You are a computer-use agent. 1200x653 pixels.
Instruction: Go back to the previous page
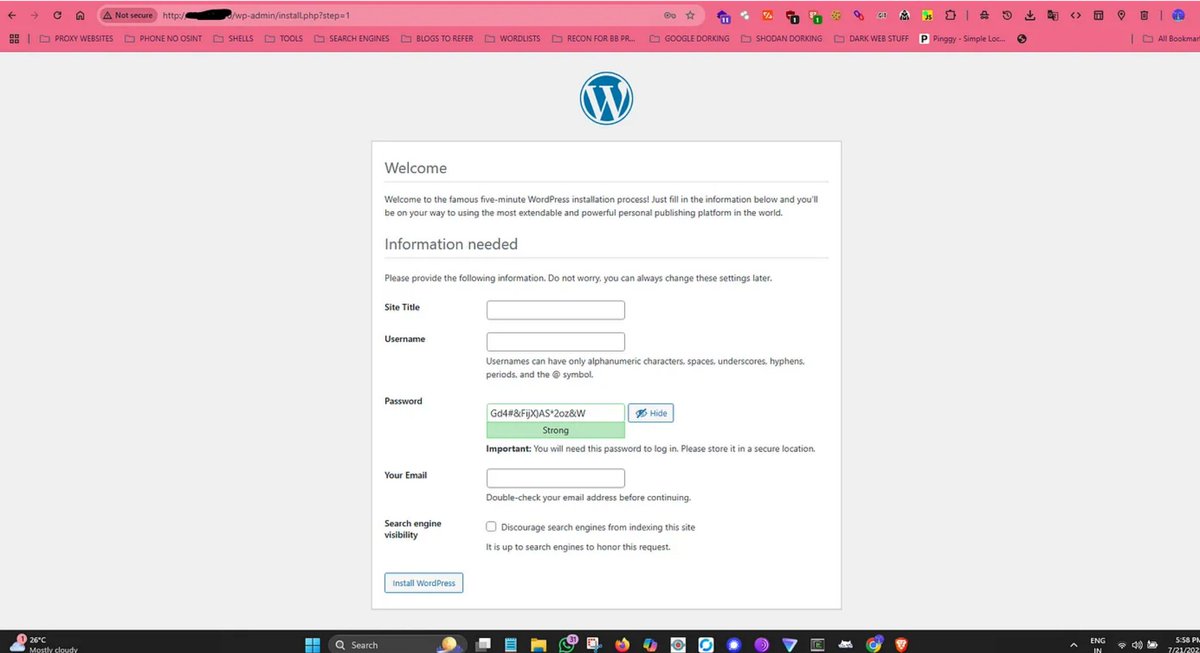pos(12,15)
